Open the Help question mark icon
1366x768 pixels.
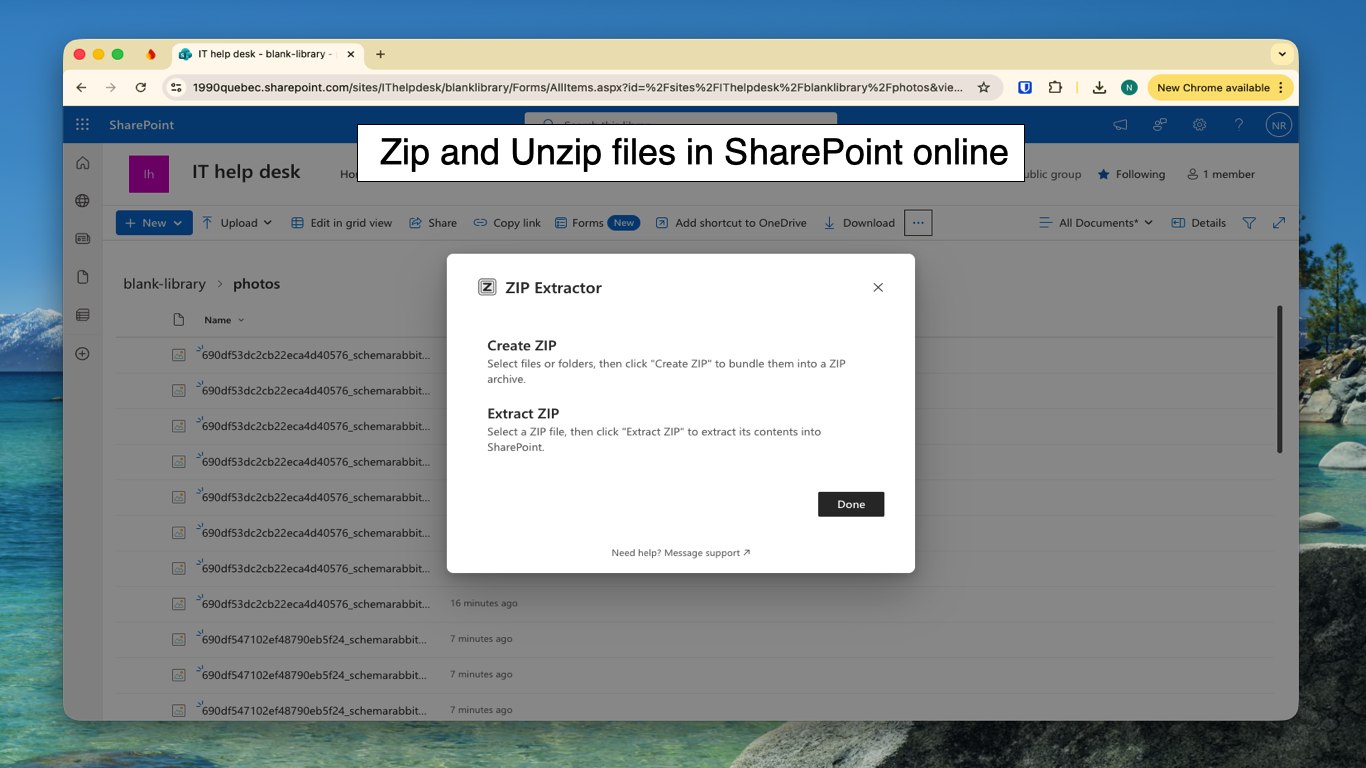pos(1238,124)
